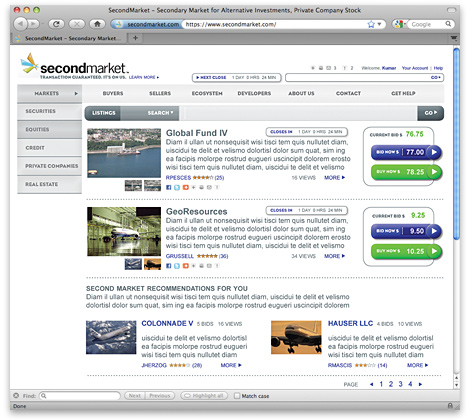This screenshot has width=470, height=420.
Task: Click play arrow on 10.25 buy button
Action: (x=434, y=251)
